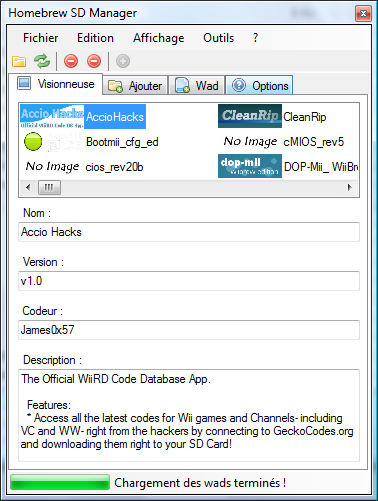378x501 pixels.
Task: Select the AccioHacks banner thumbnail
Action: [52, 117]
